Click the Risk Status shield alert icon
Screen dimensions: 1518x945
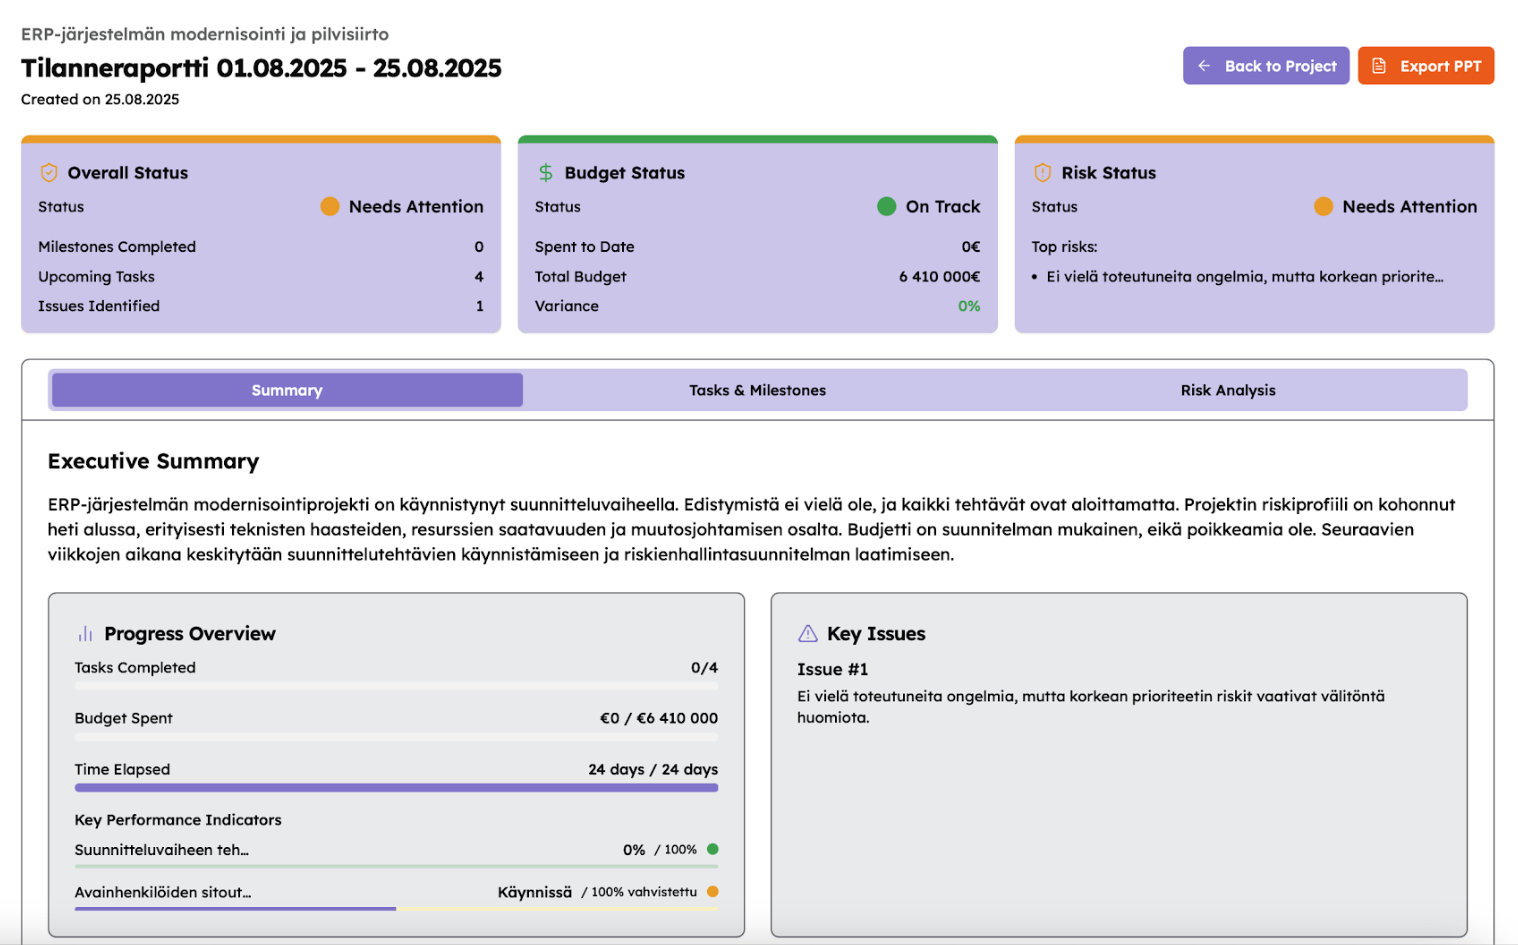click(1042, 173)
